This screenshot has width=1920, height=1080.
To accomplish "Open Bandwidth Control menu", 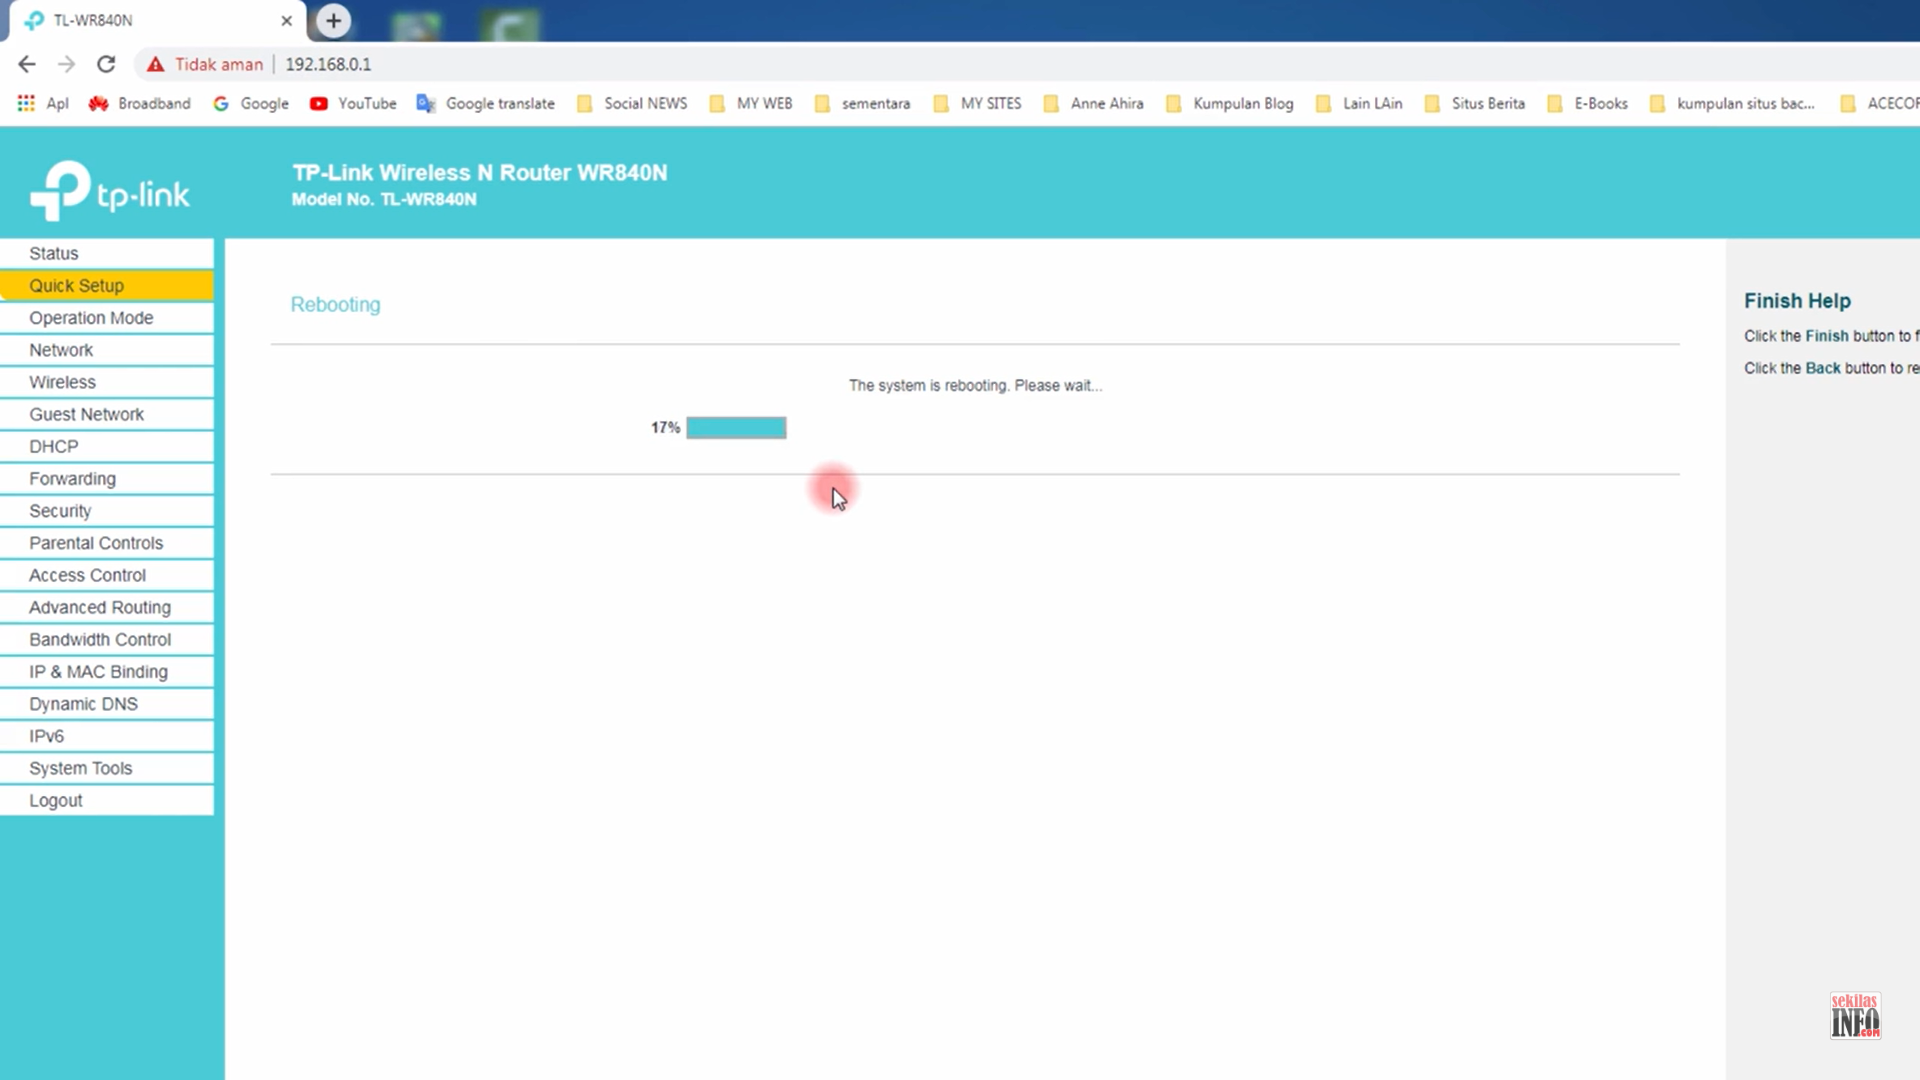I will tap(107, 639).
